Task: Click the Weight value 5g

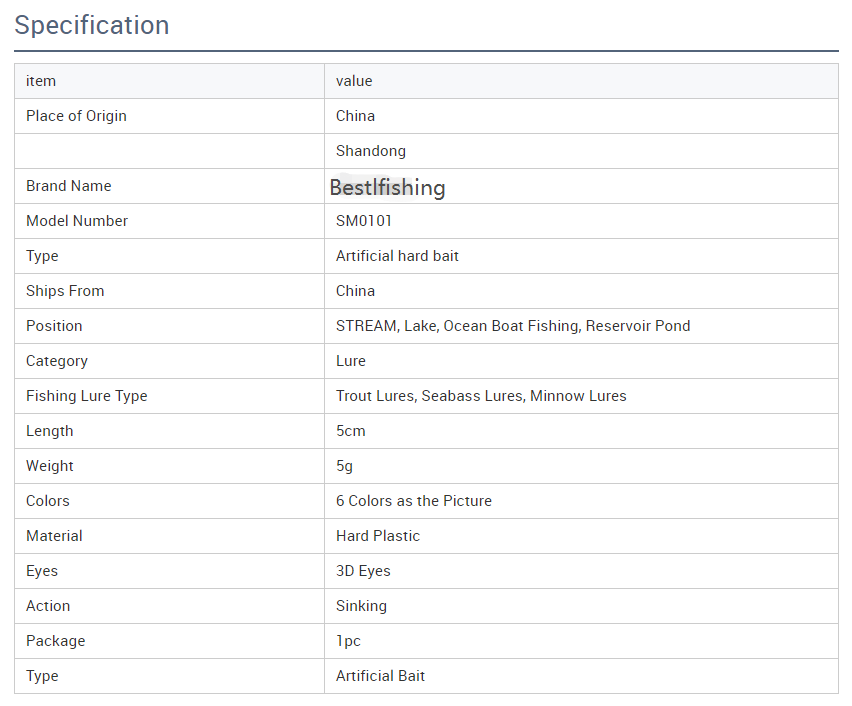Action: point(344,466)
